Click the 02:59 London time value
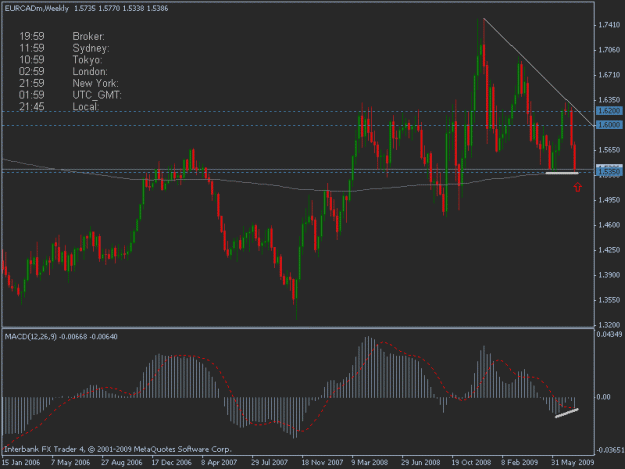 pos(32,71)
